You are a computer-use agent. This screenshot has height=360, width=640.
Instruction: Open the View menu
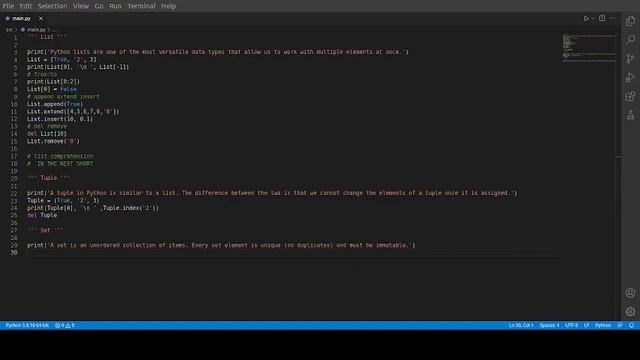[x=81, y=6]
